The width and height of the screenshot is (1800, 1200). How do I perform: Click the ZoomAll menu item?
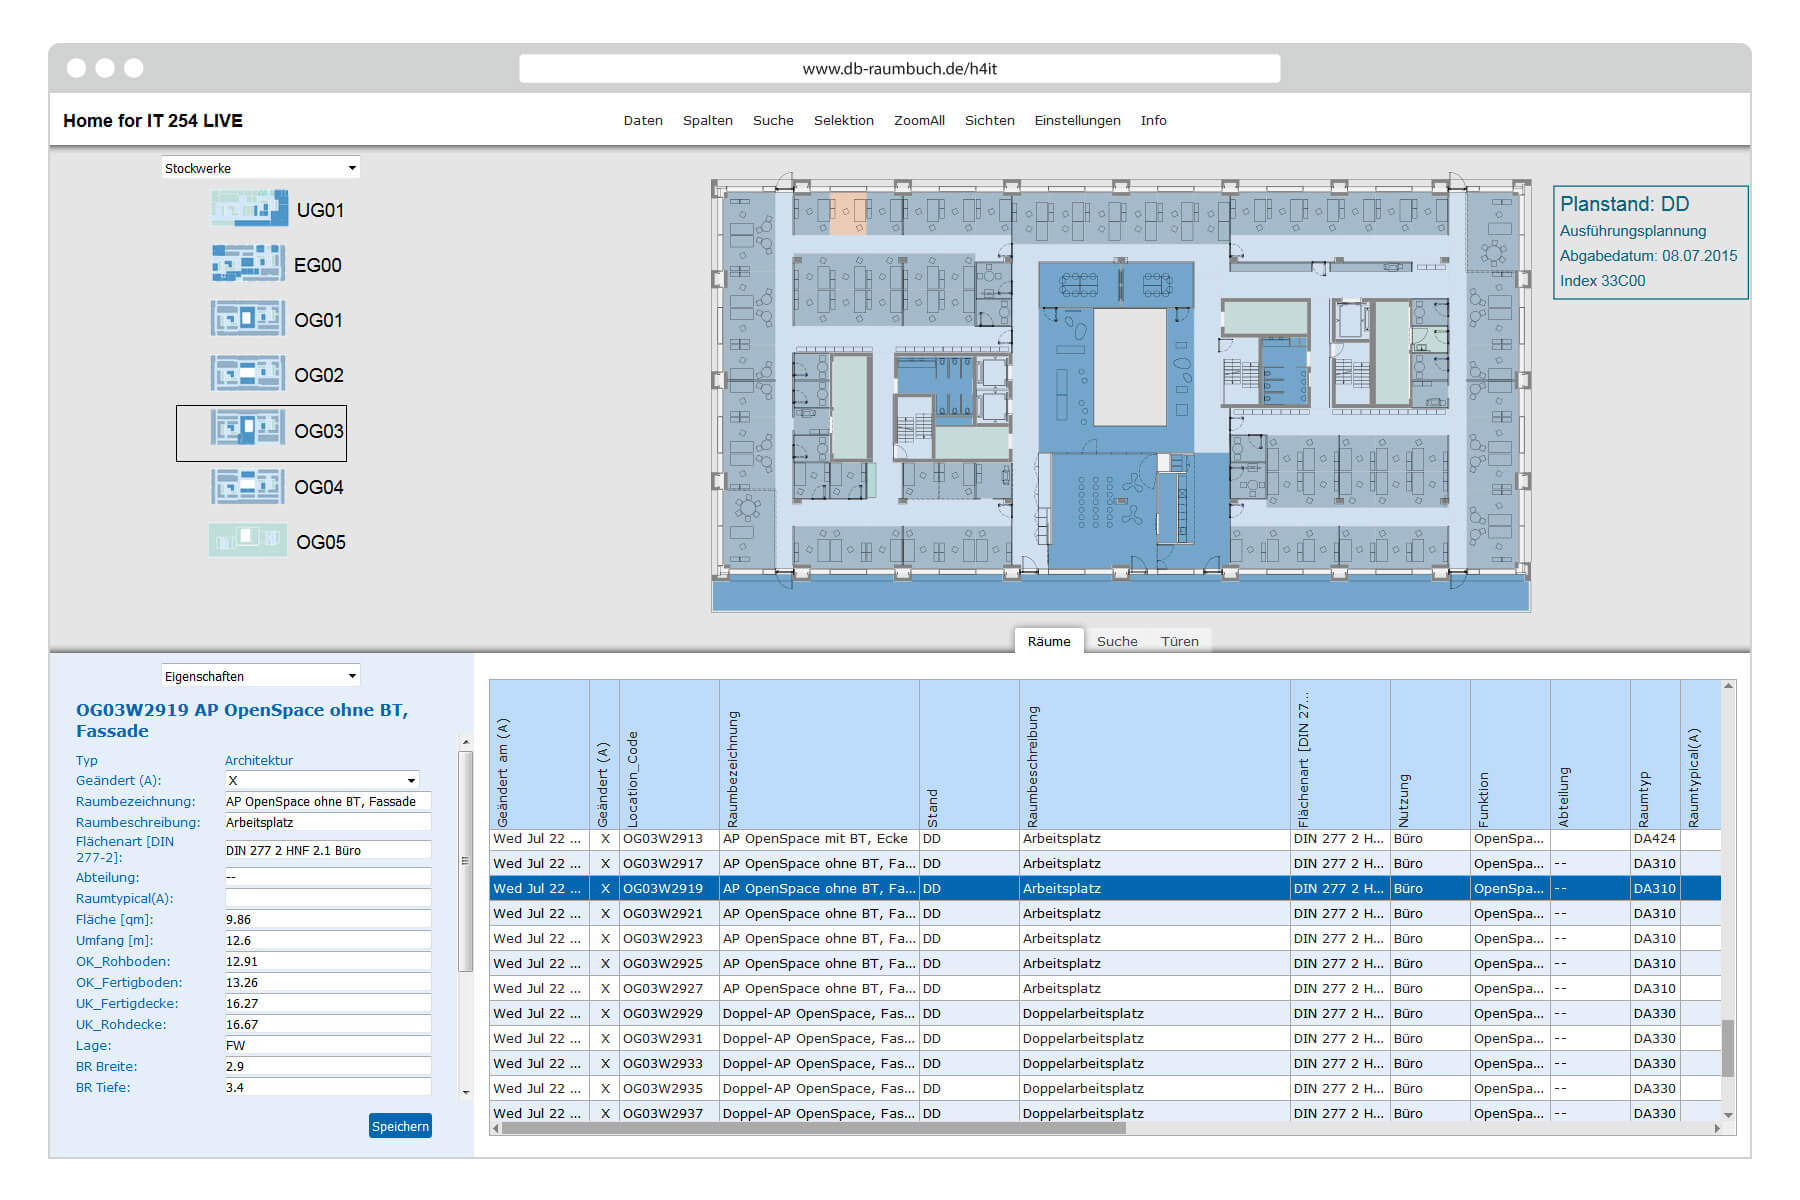[918, 121]
